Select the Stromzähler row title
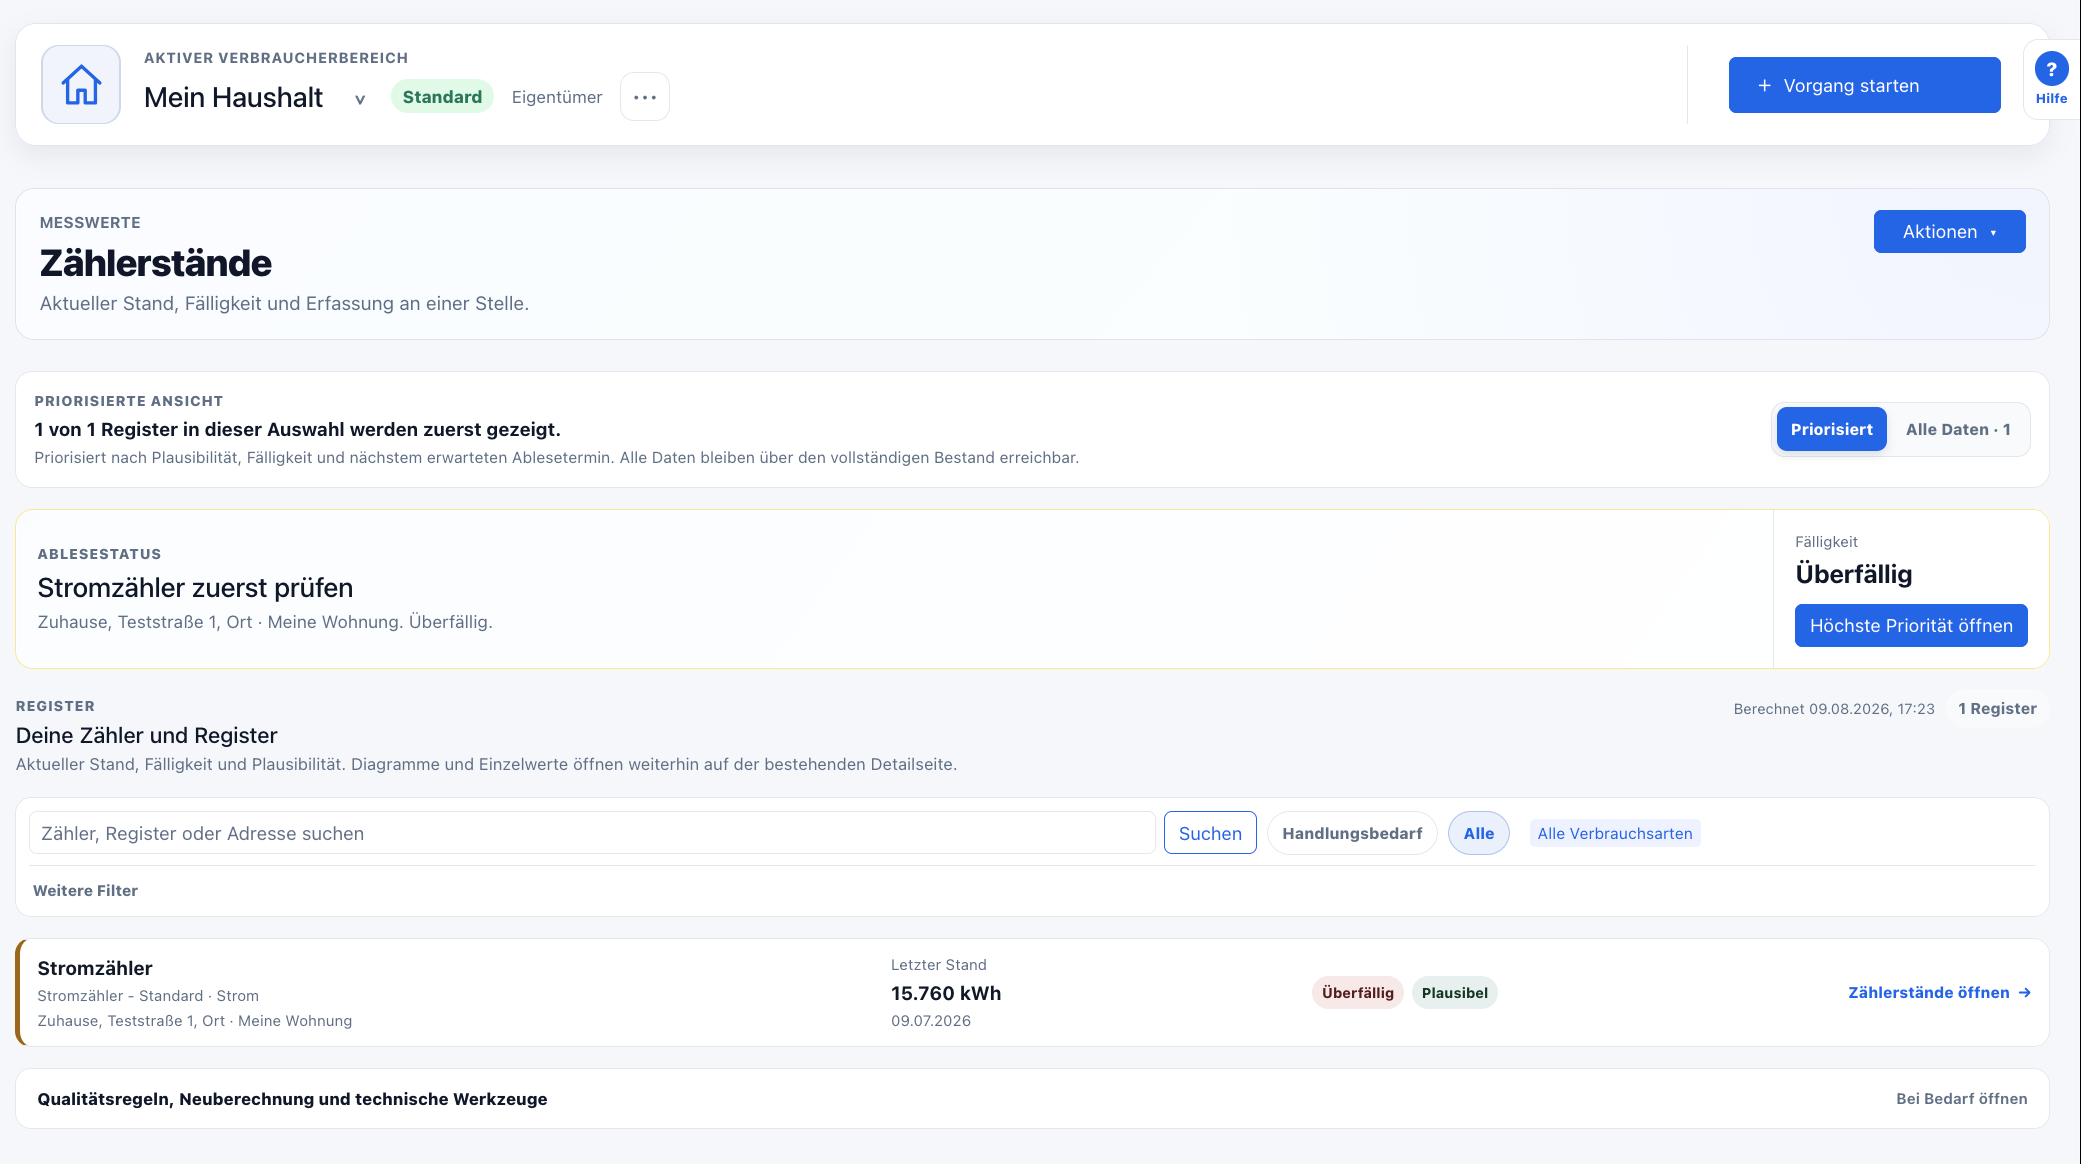Screen dimensions: 2081x1164 point(95,968)
